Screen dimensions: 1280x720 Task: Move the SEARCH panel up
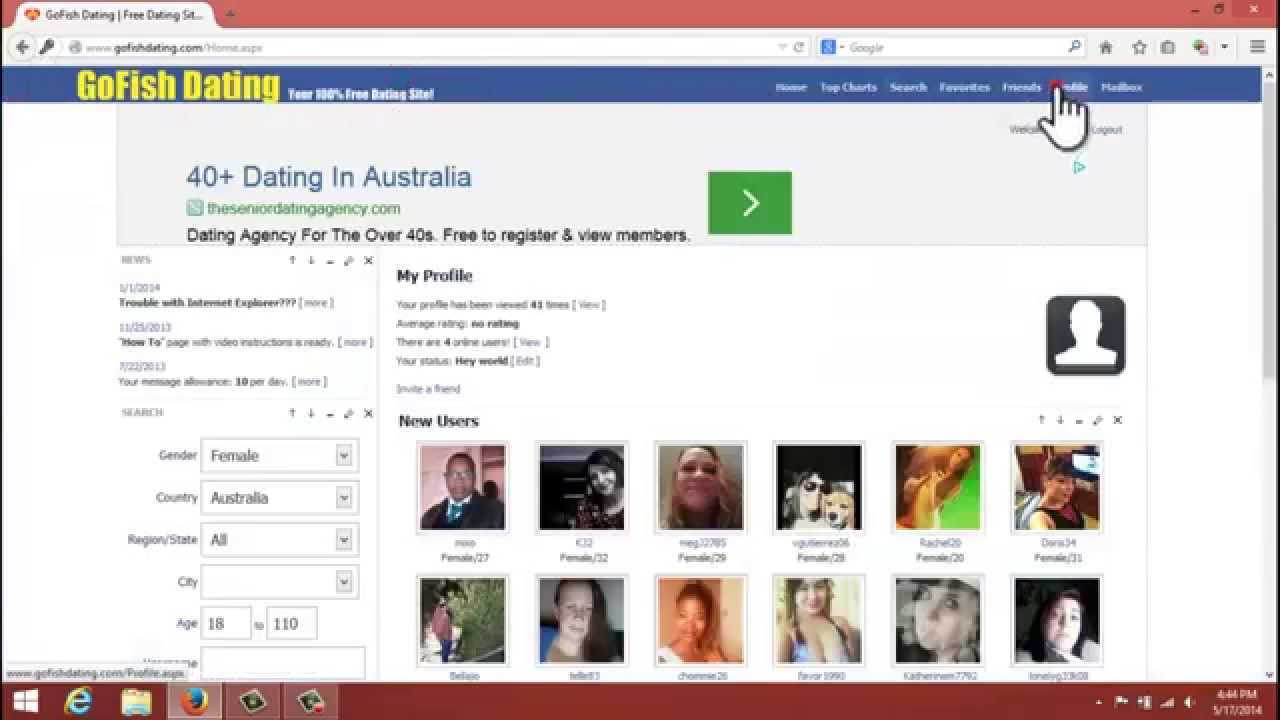click(x=292, y=413)
